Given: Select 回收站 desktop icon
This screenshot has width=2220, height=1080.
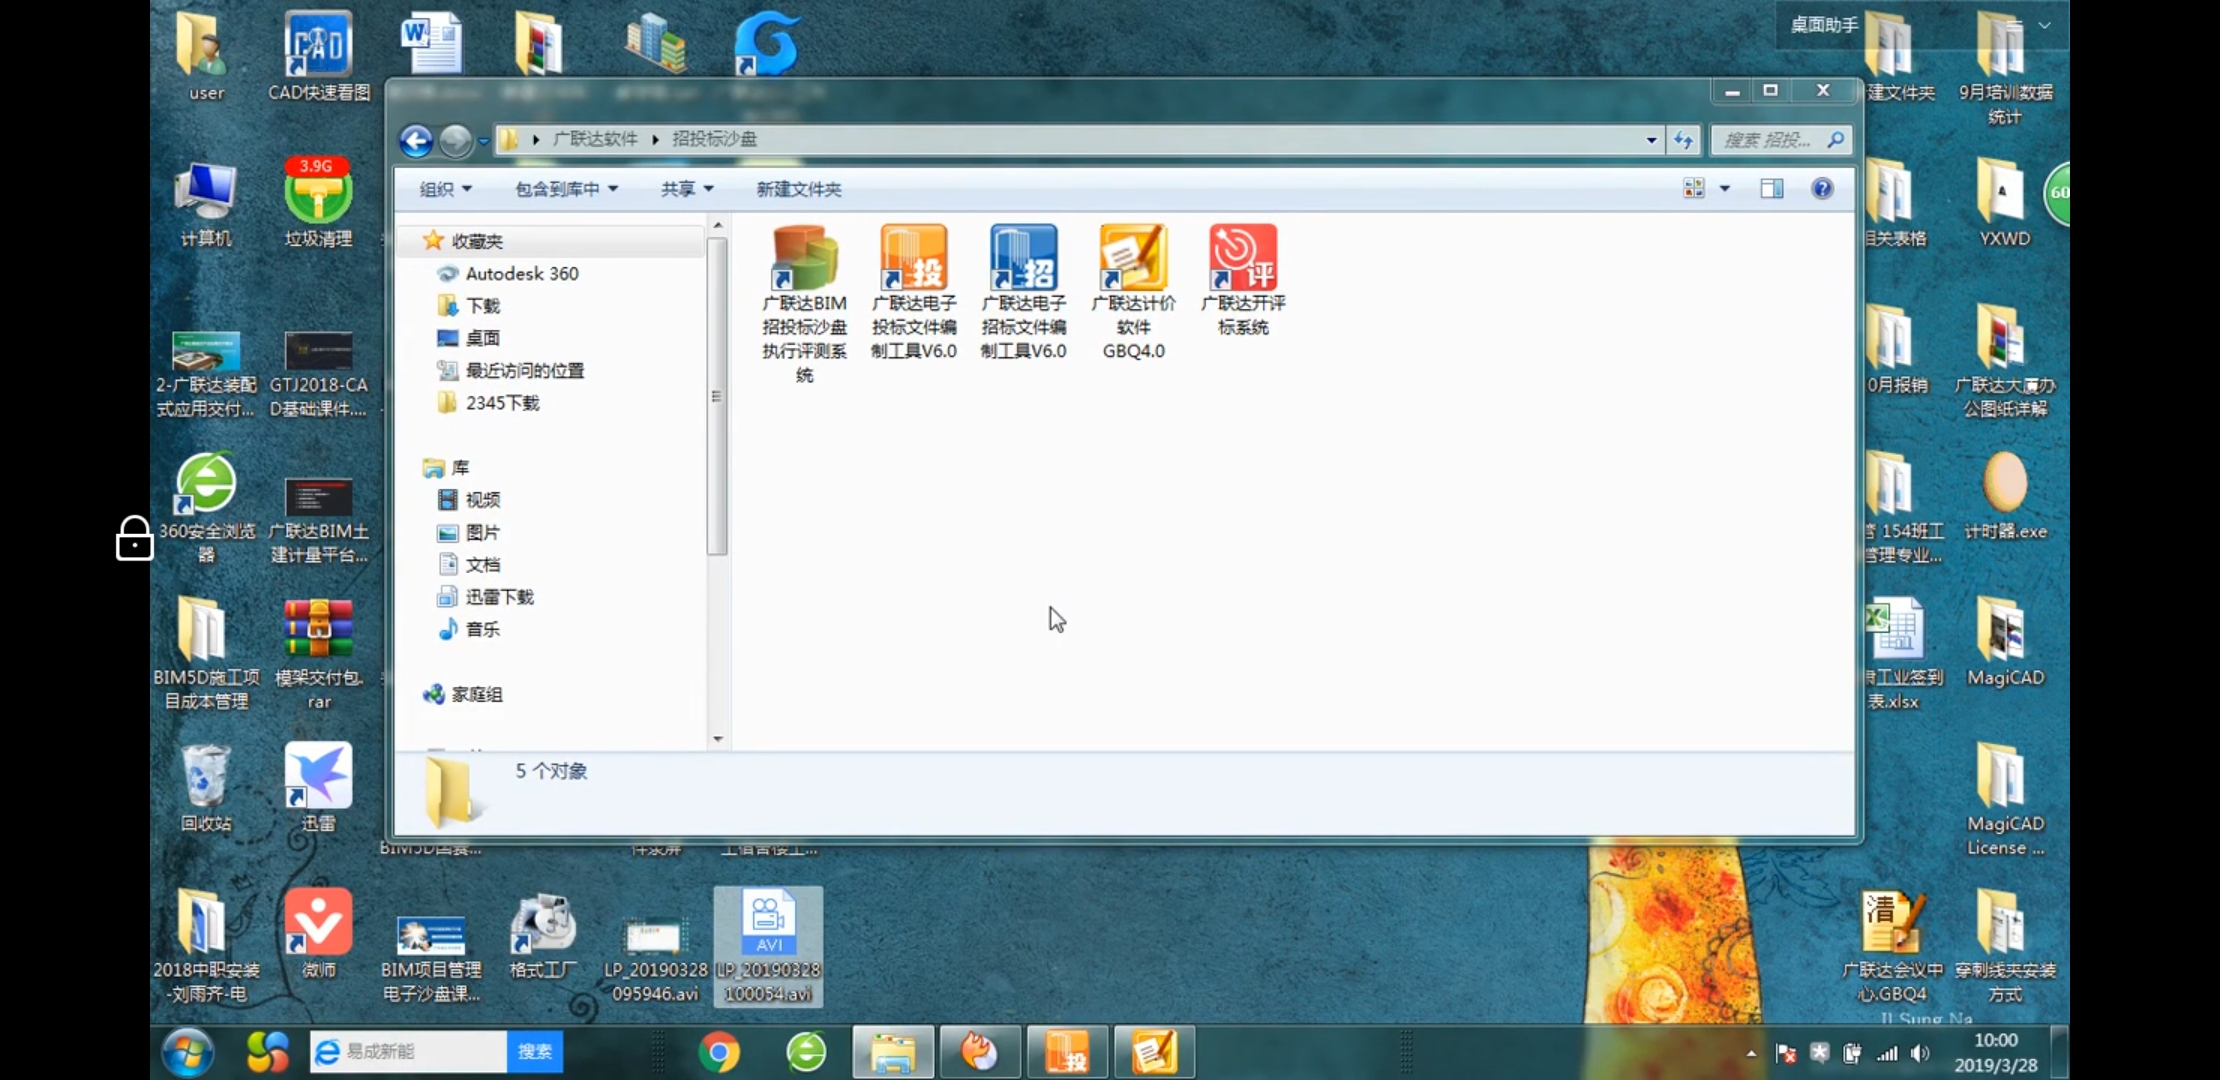Looking at the screenshot, I should coord(205,788).
